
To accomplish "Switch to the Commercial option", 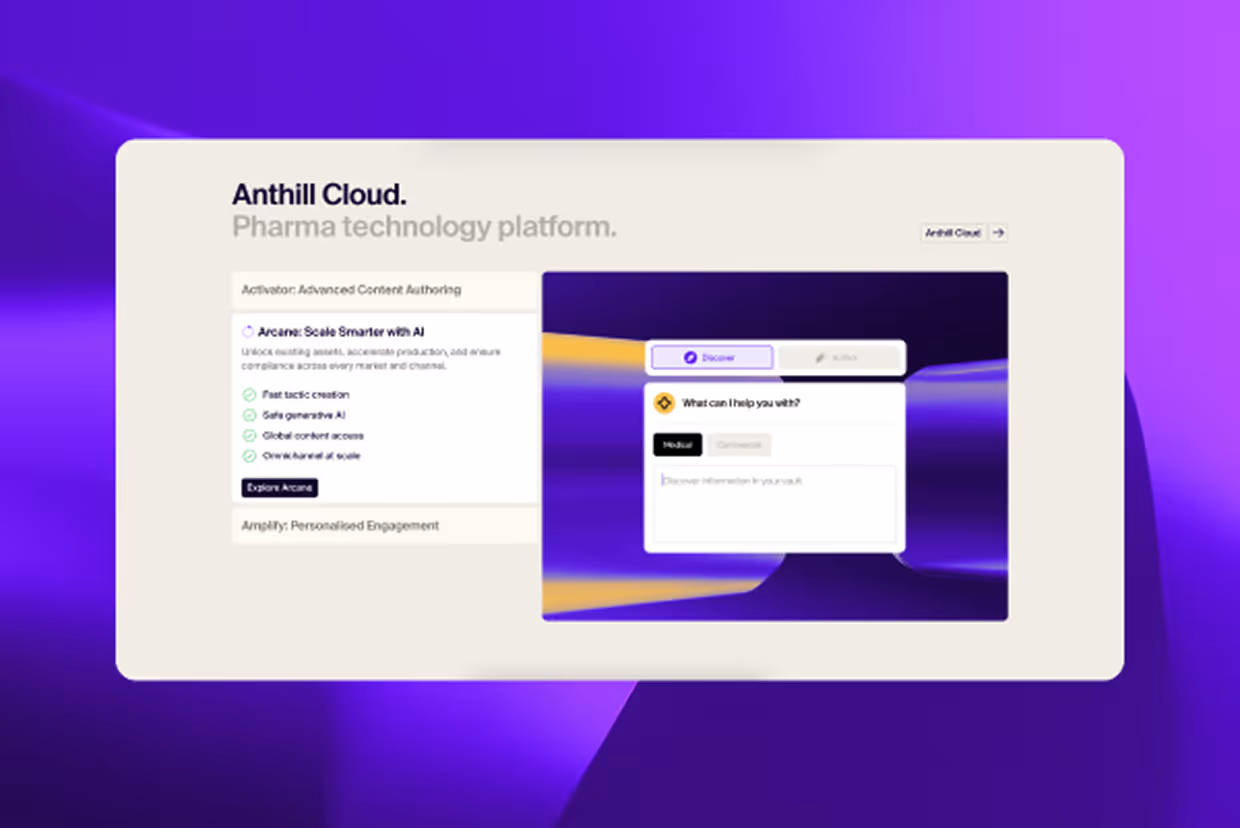I will (x=739, y=445).
